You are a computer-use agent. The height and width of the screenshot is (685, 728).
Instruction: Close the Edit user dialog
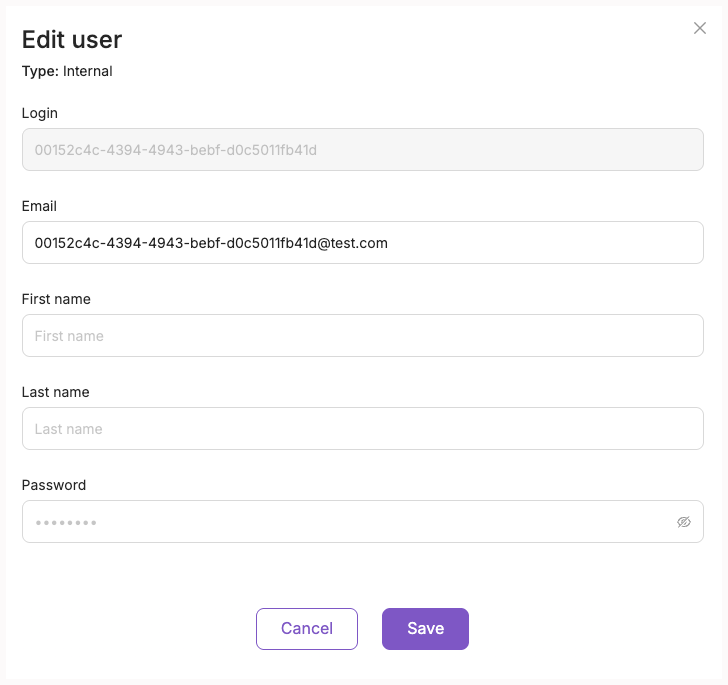[x=700, y=28]
